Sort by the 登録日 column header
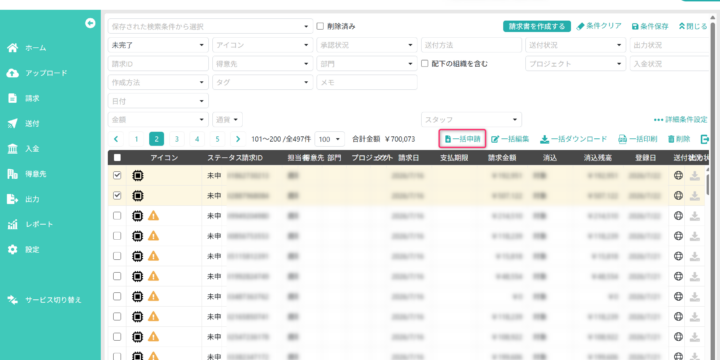This screenshot has width=720, height=360. (x=646, y=158)
